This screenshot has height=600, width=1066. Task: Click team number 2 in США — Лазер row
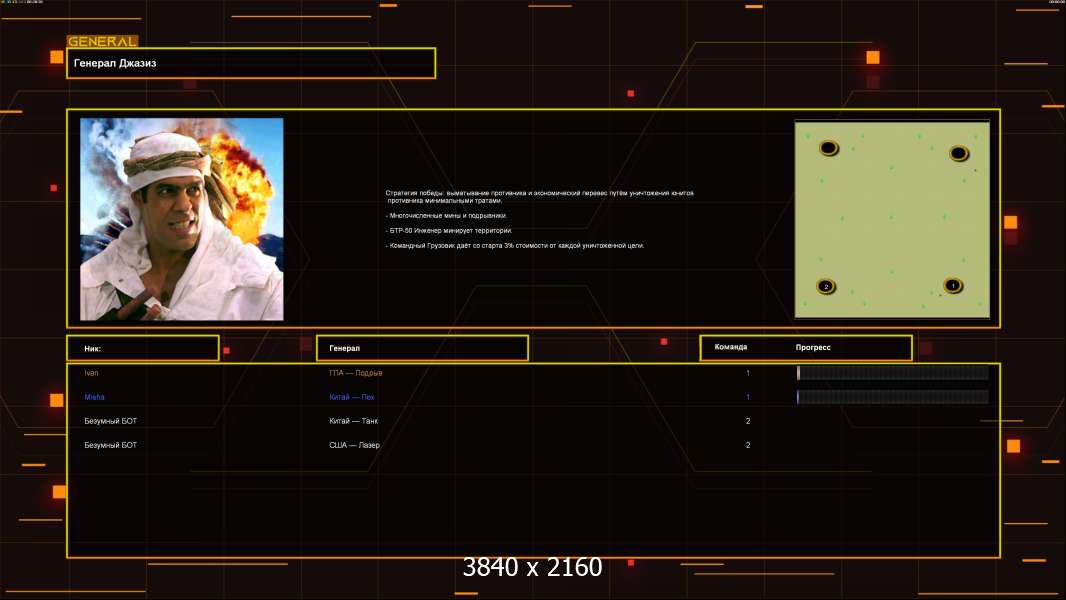(748, 445)
